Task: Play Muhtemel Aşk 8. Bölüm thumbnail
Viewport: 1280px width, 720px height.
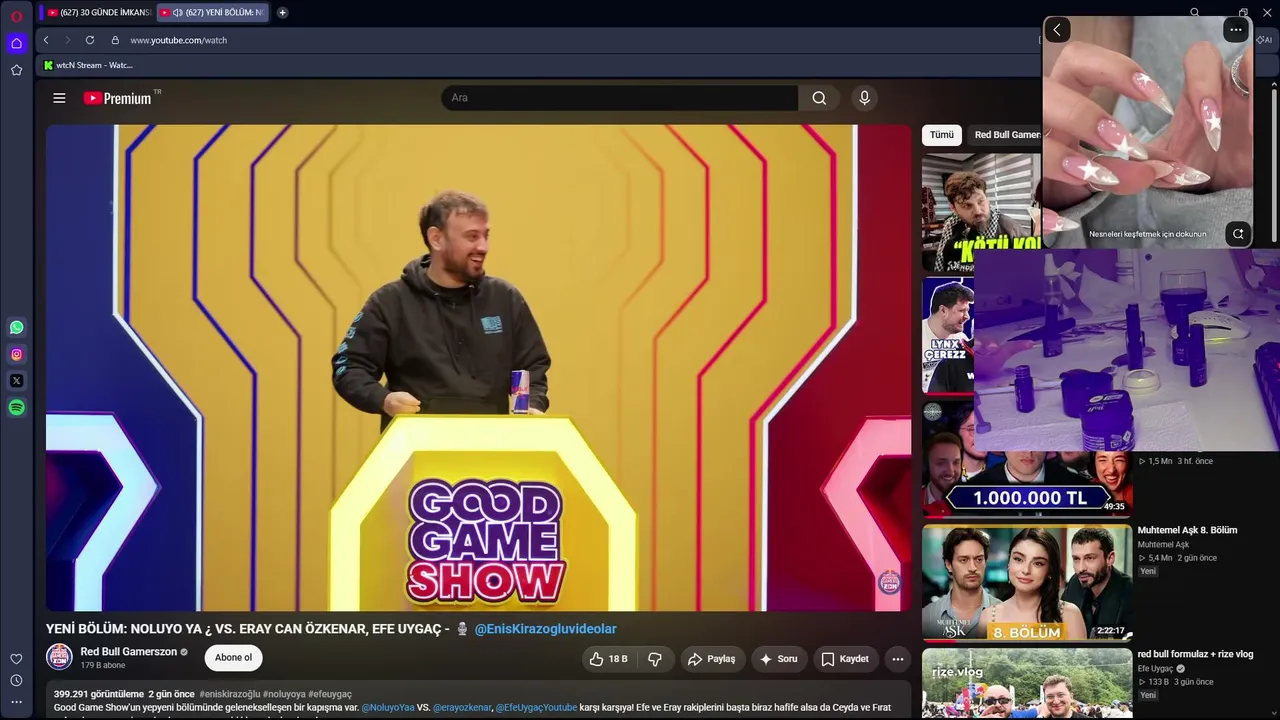Action: (x=1027, y=582)
